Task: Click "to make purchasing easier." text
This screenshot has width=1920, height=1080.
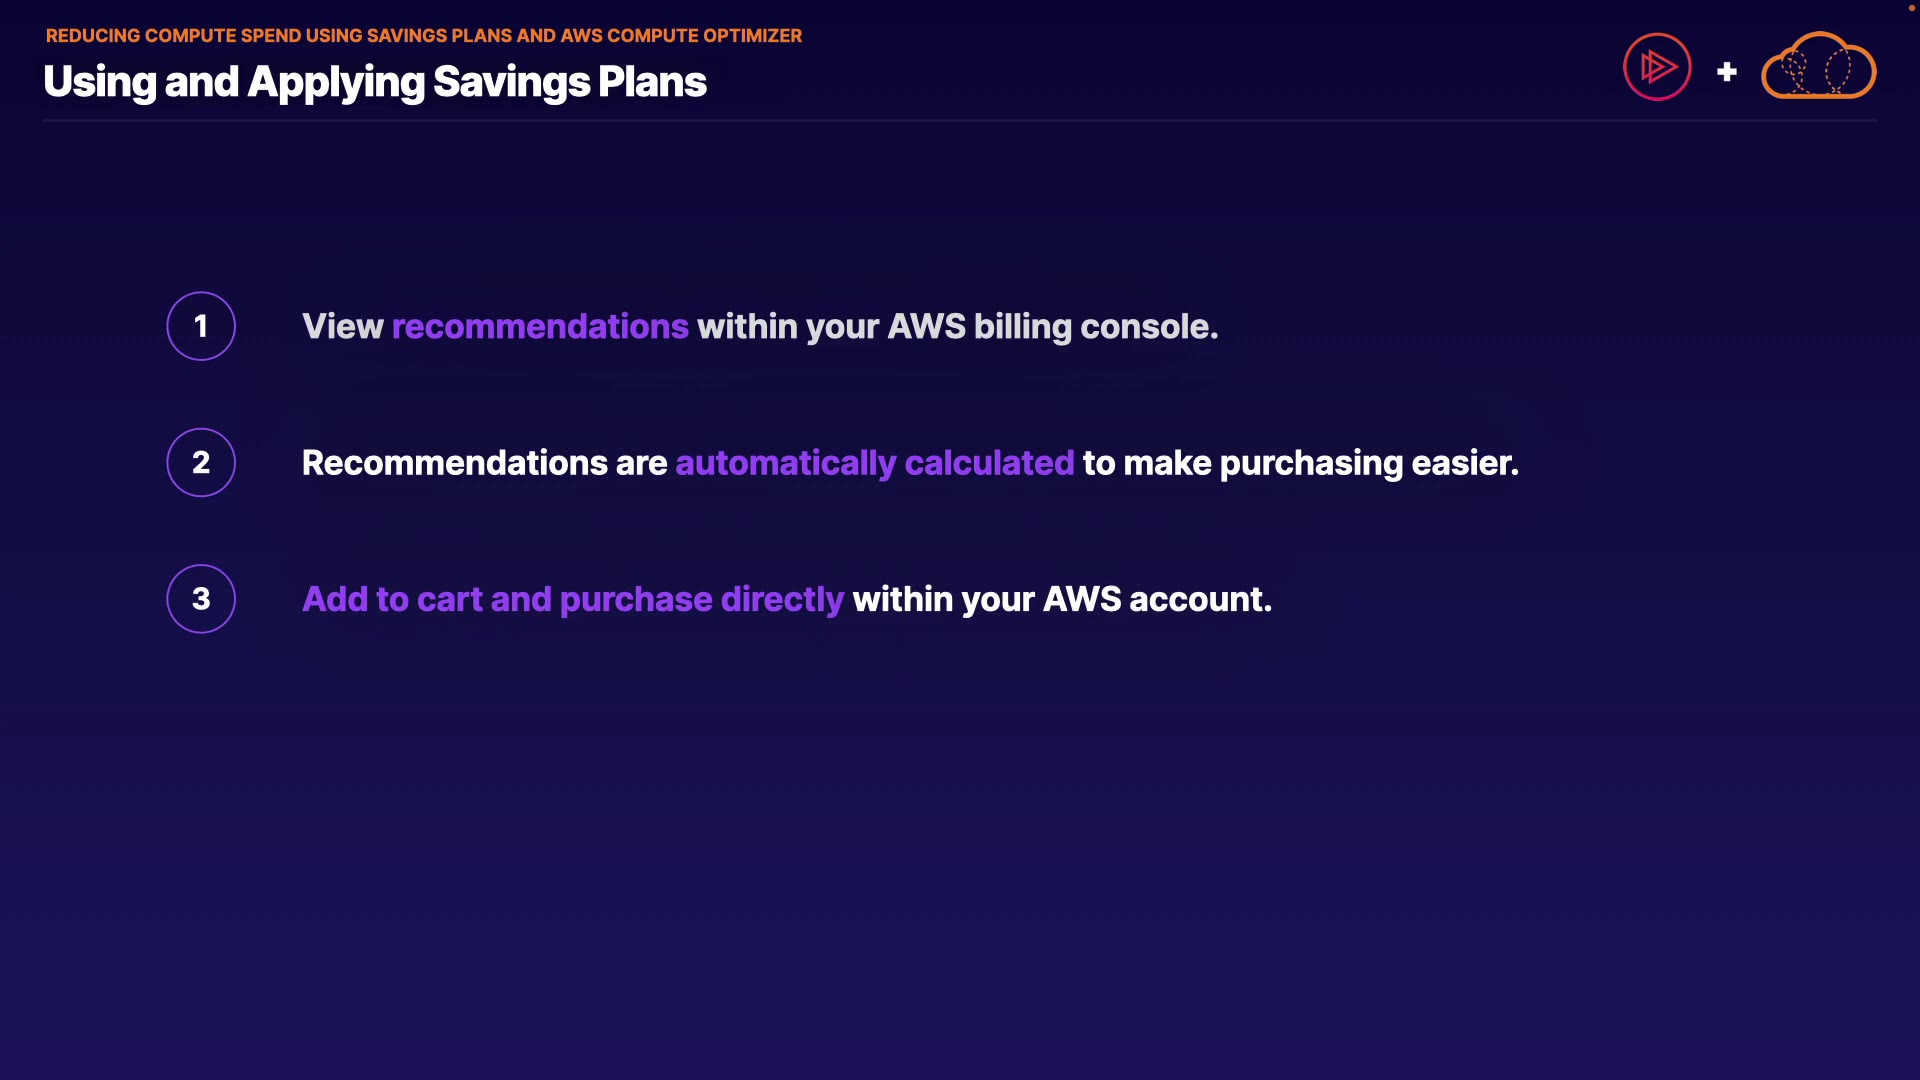Action: coord(1300,463)
